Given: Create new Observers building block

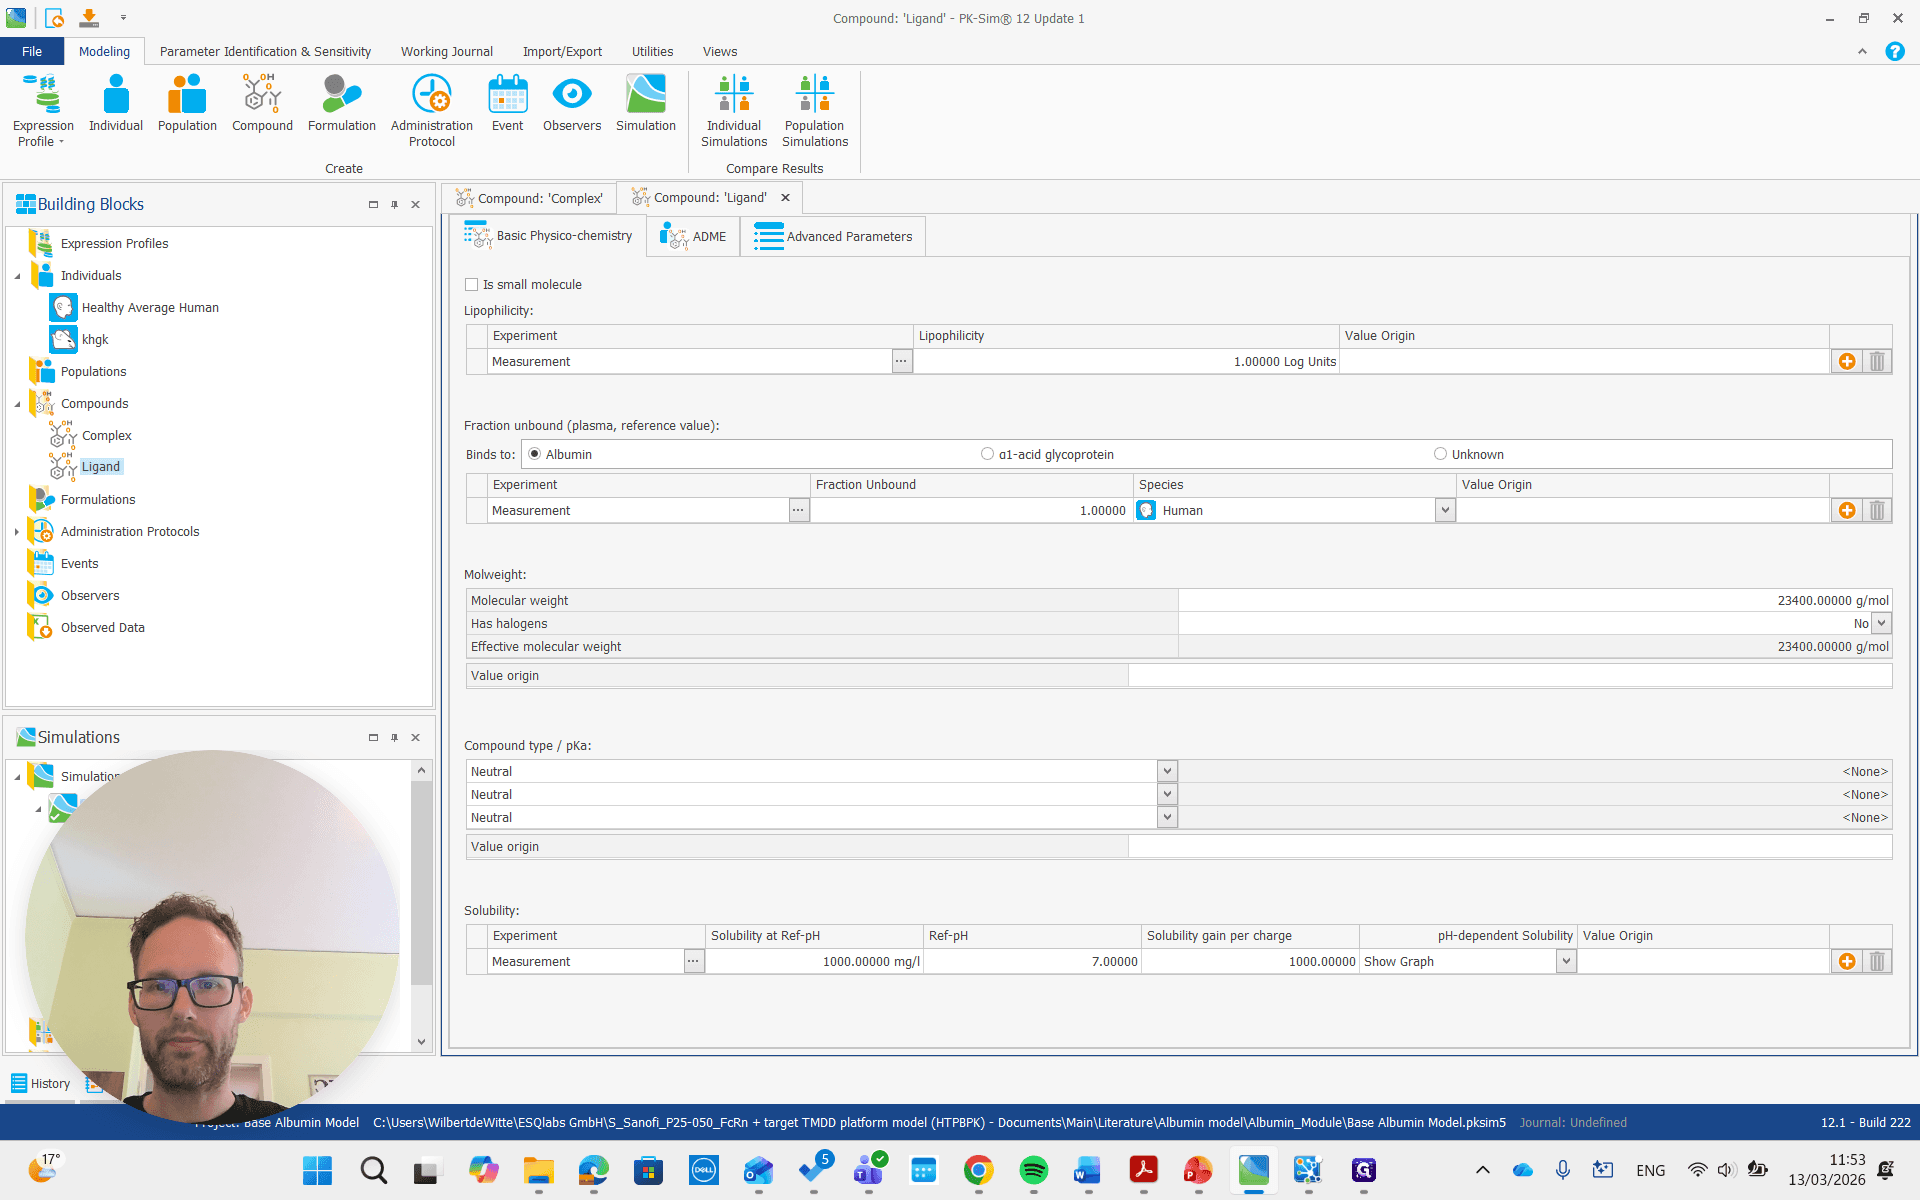Looking at the screenshot, I should coord(572,104).
